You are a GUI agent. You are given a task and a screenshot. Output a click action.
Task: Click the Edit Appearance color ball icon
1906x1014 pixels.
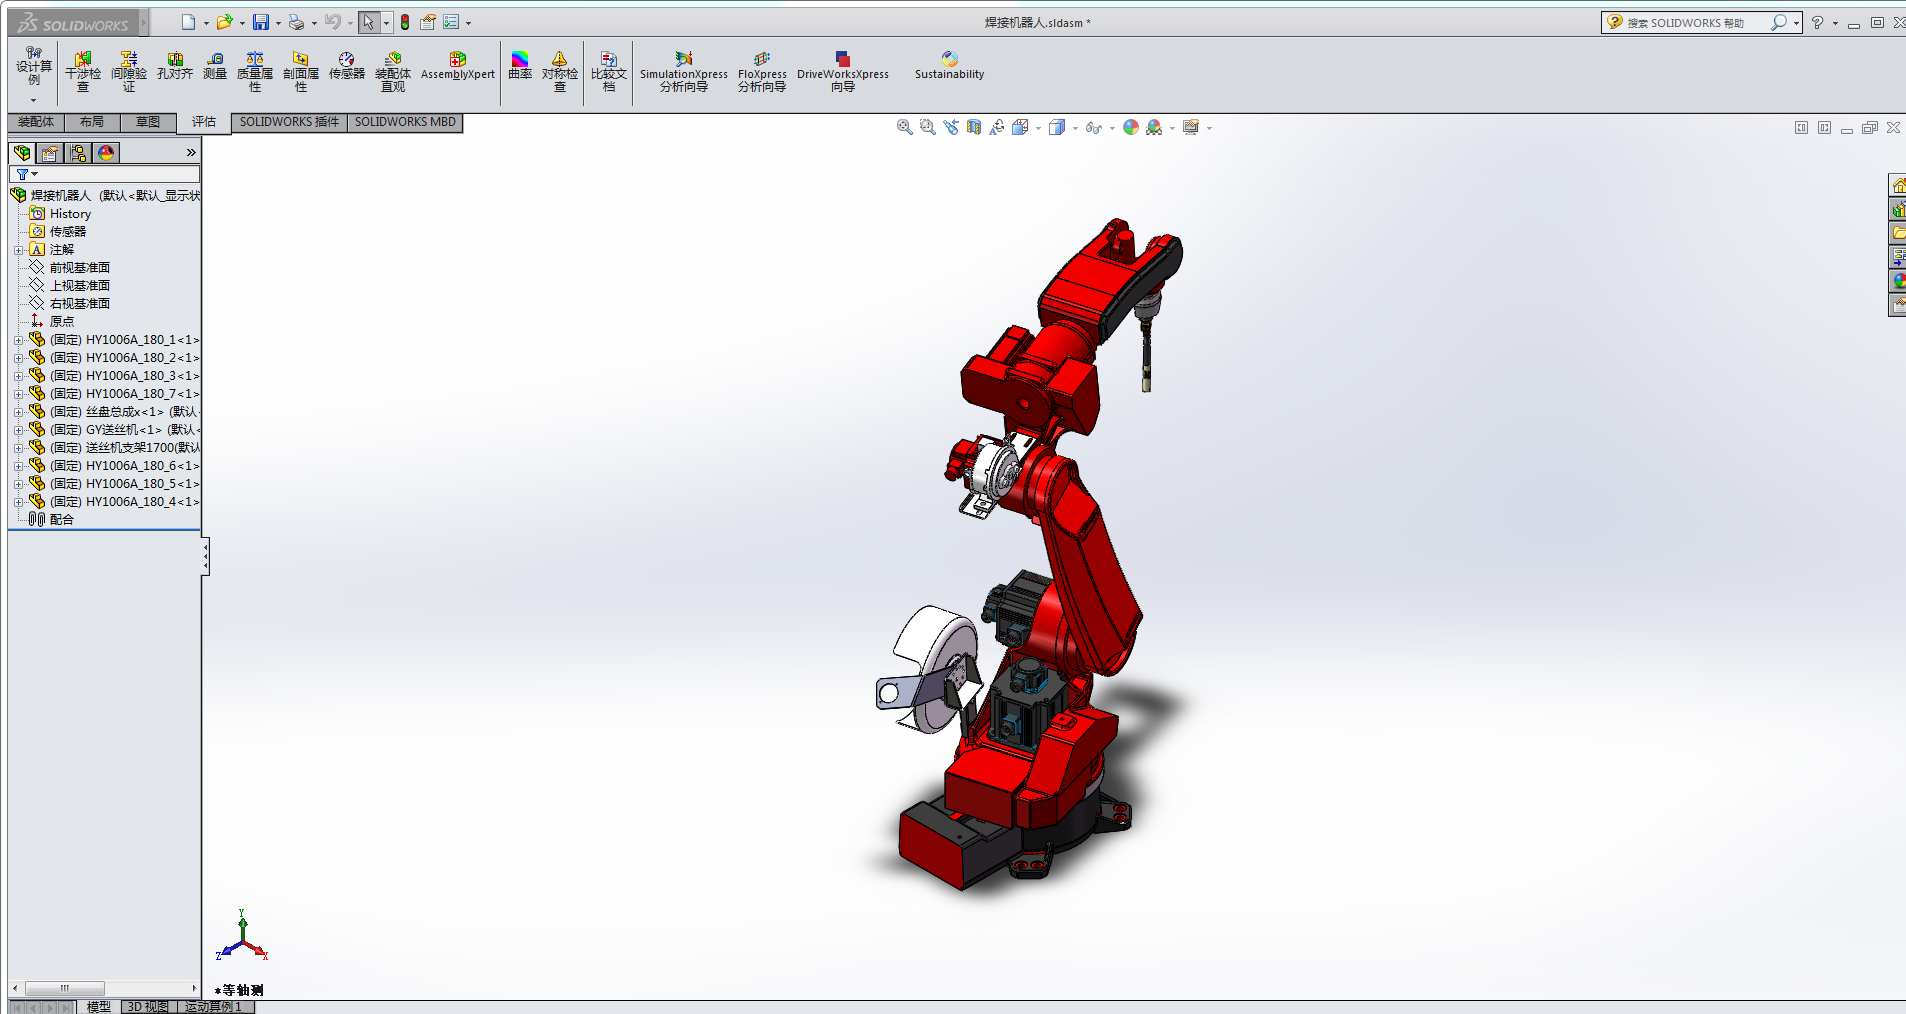[1131, 127]
